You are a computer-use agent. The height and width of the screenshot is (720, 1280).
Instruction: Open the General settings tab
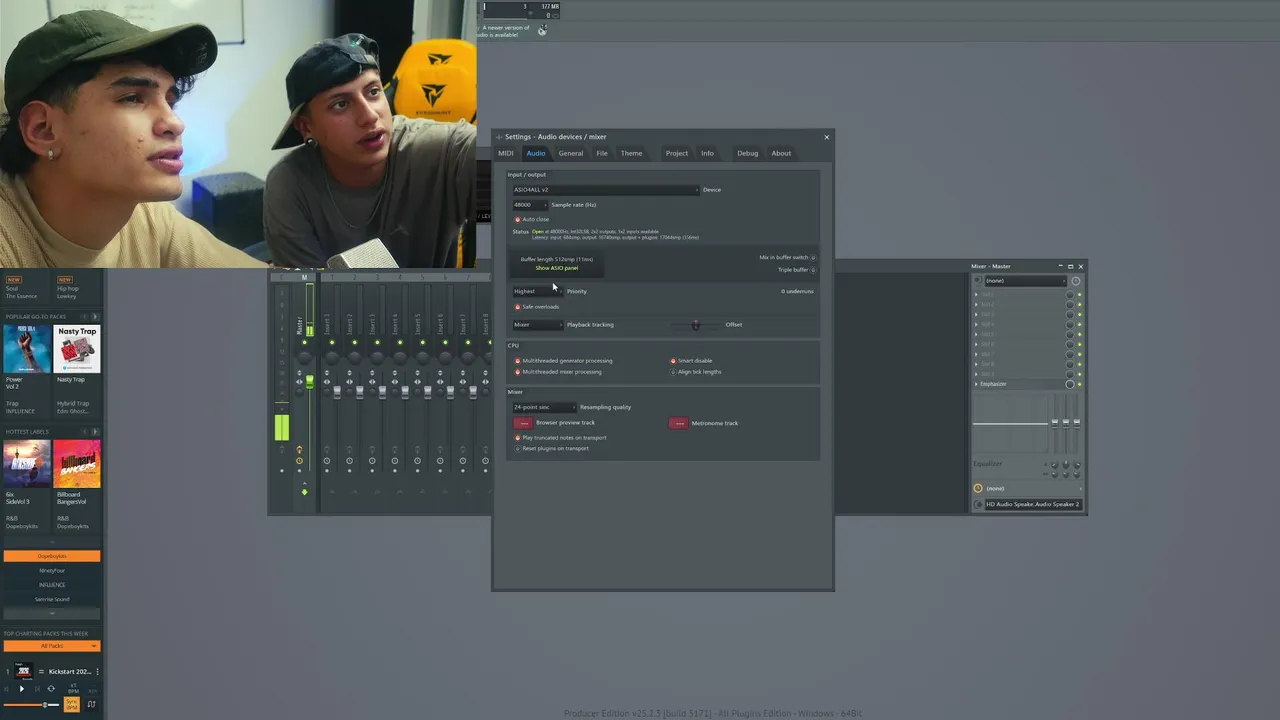(571, 153)
